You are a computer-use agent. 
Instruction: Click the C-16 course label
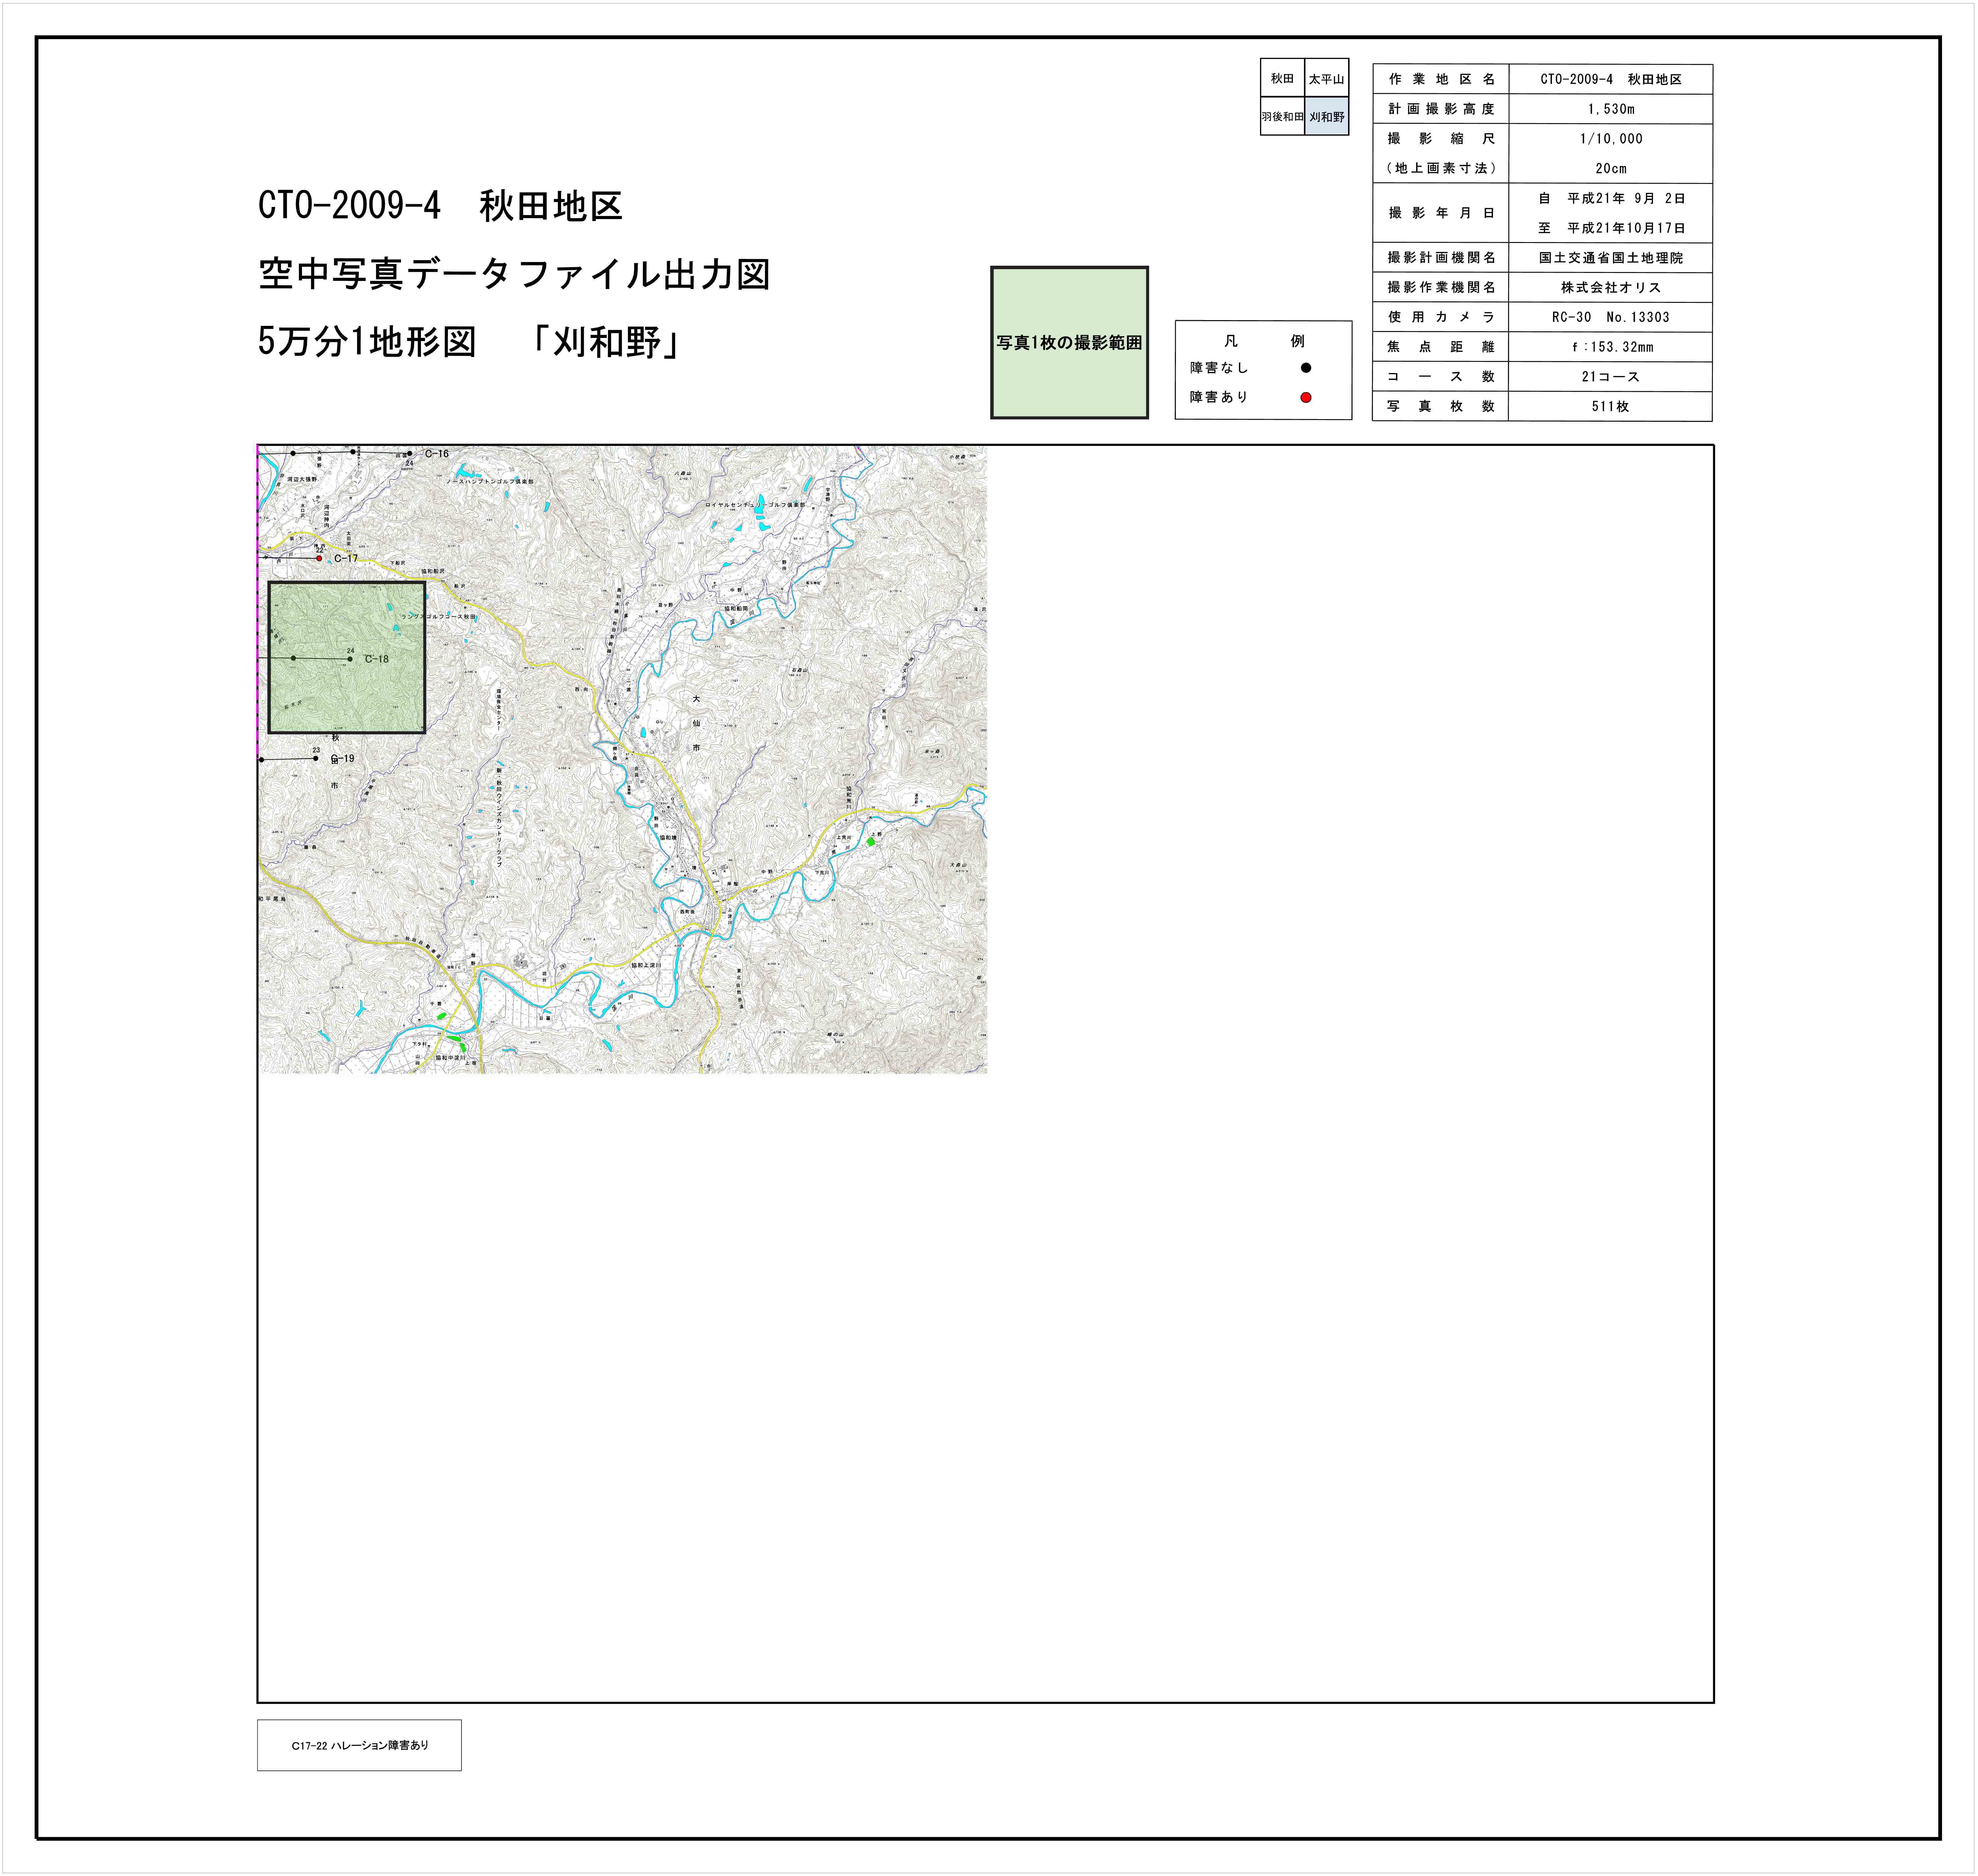(437, 454)
